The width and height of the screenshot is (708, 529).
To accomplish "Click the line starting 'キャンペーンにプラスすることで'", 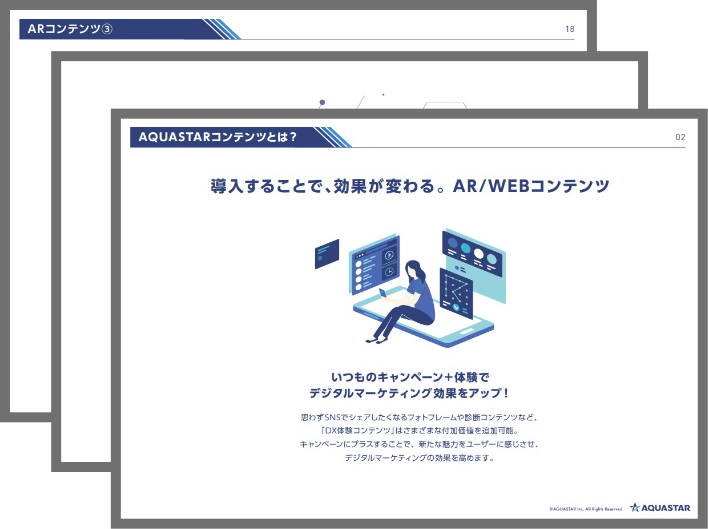I will tap(419, 444).
